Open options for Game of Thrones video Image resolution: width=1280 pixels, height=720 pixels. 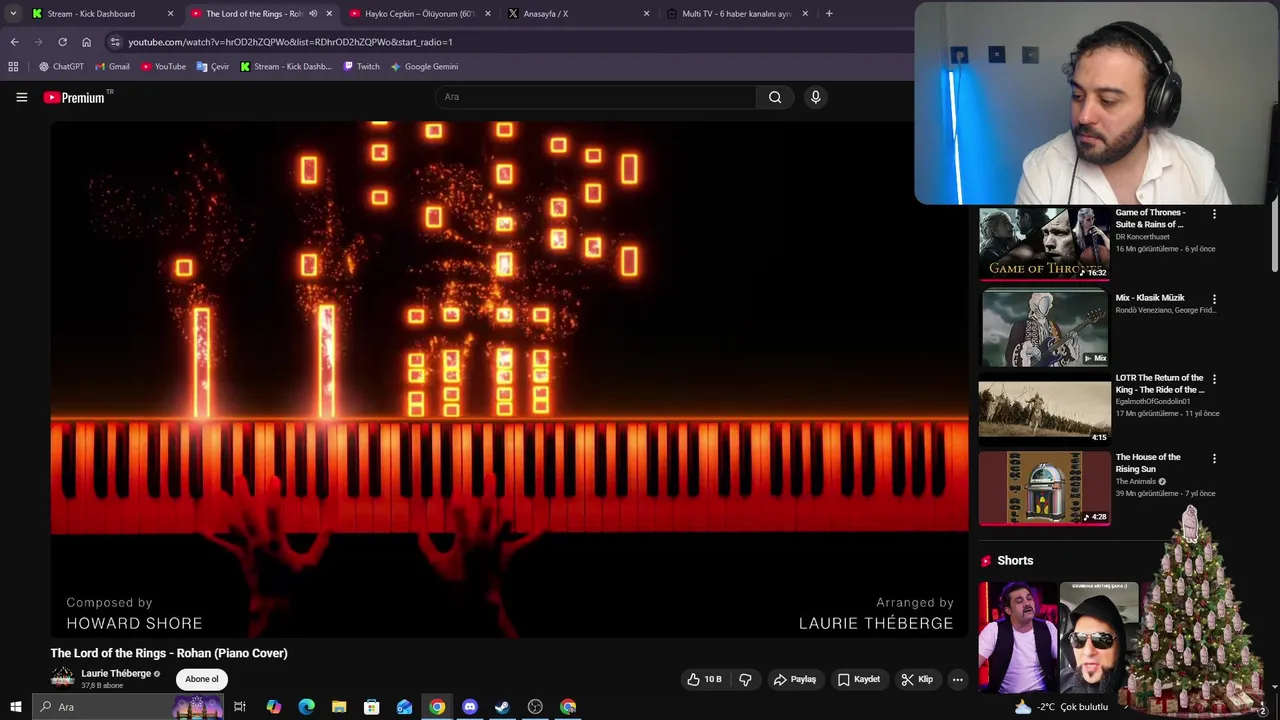click(x=1214, y=214)
